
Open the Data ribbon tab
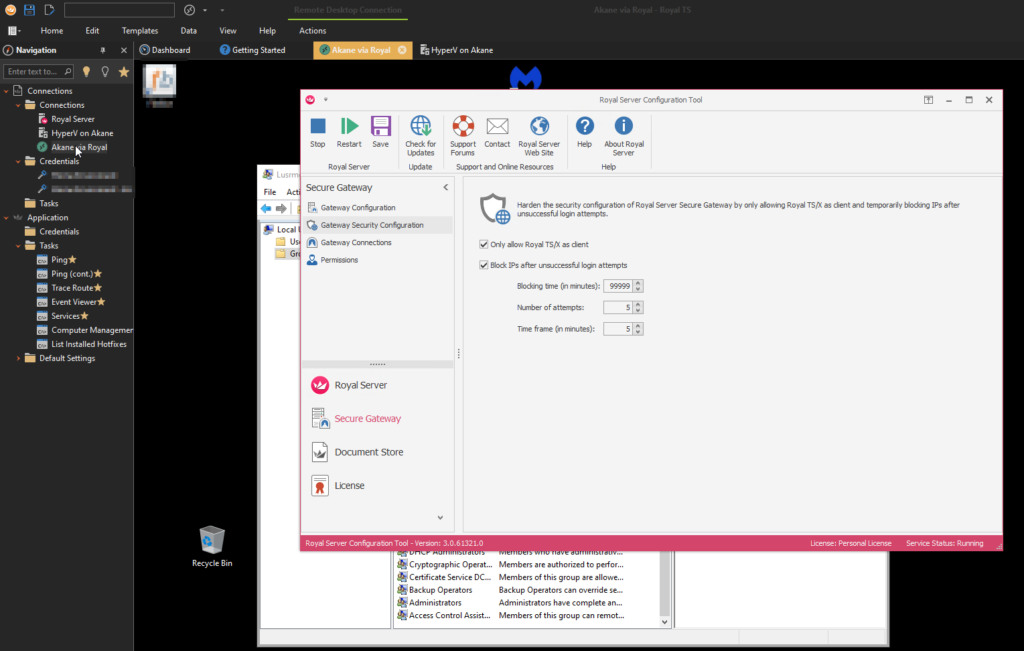[189, 31]
